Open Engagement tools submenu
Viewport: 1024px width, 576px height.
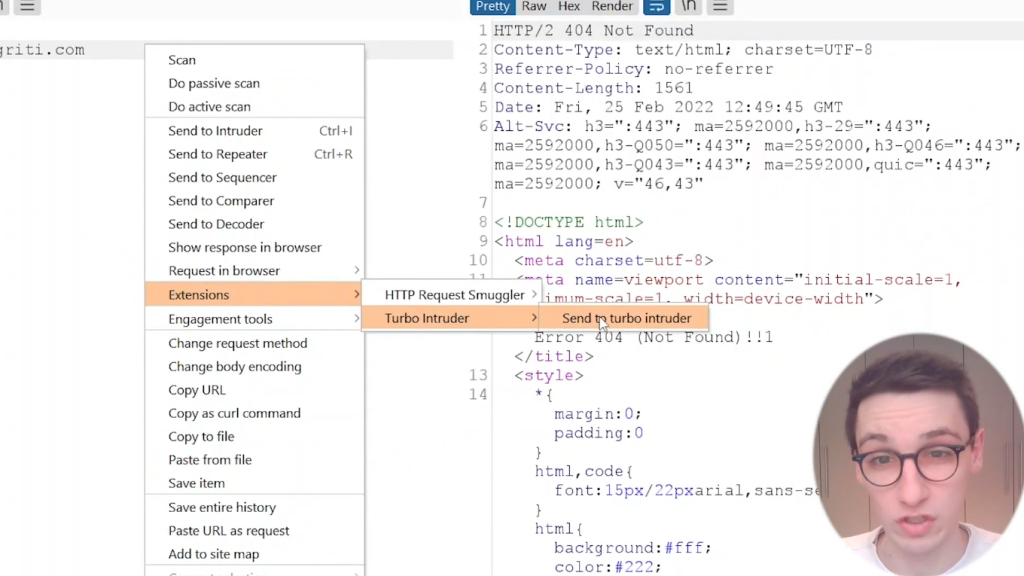click(255, 319)
